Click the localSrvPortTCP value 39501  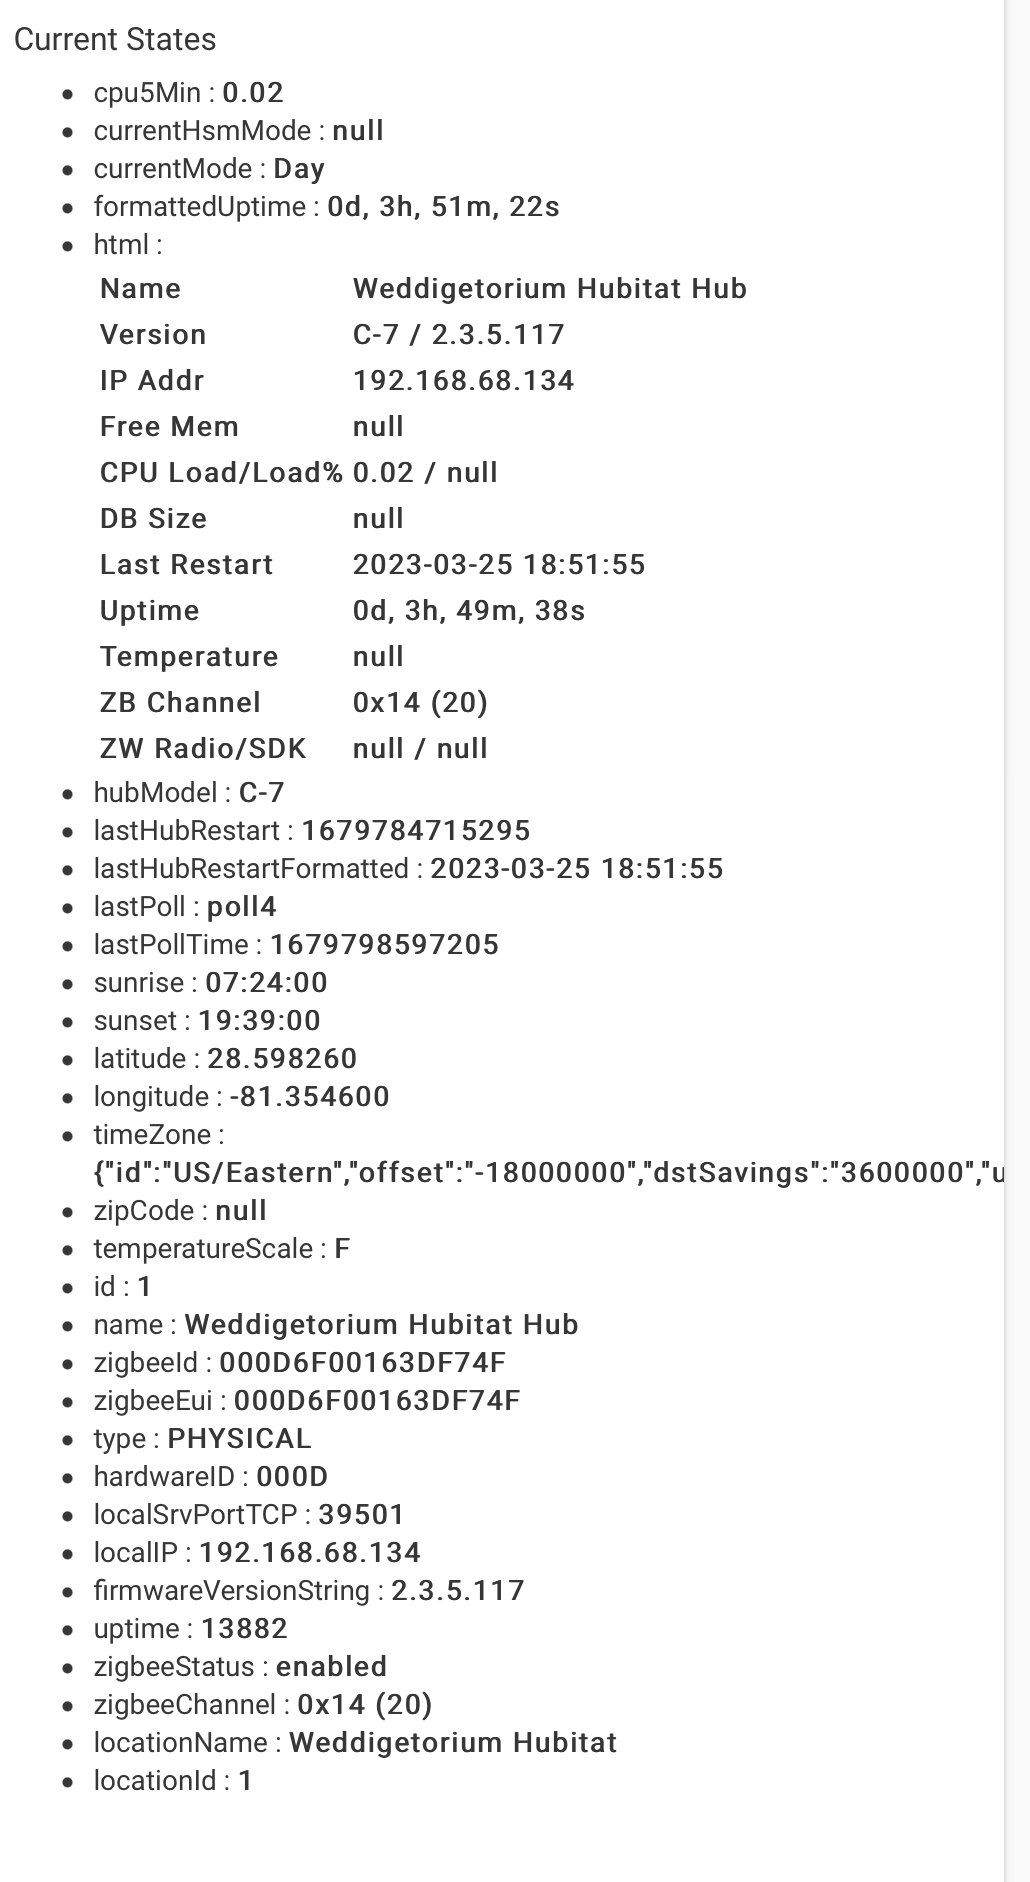(x=361, y=1515)
